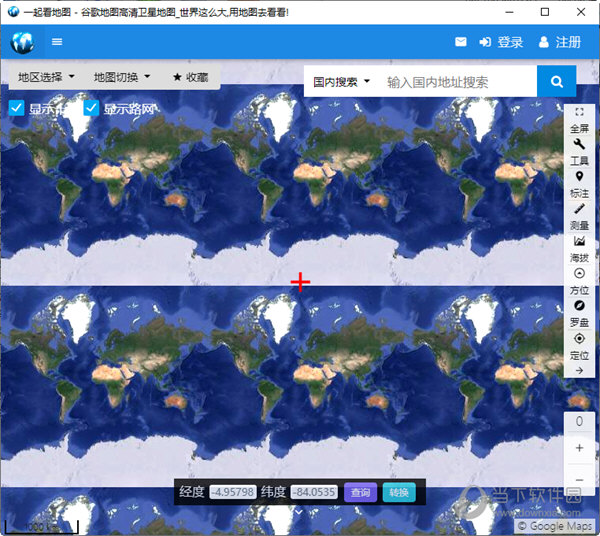Viewport: 600px width, 536px height.
Task: Click the 定位 locate tool
Action: click(579, 347)
